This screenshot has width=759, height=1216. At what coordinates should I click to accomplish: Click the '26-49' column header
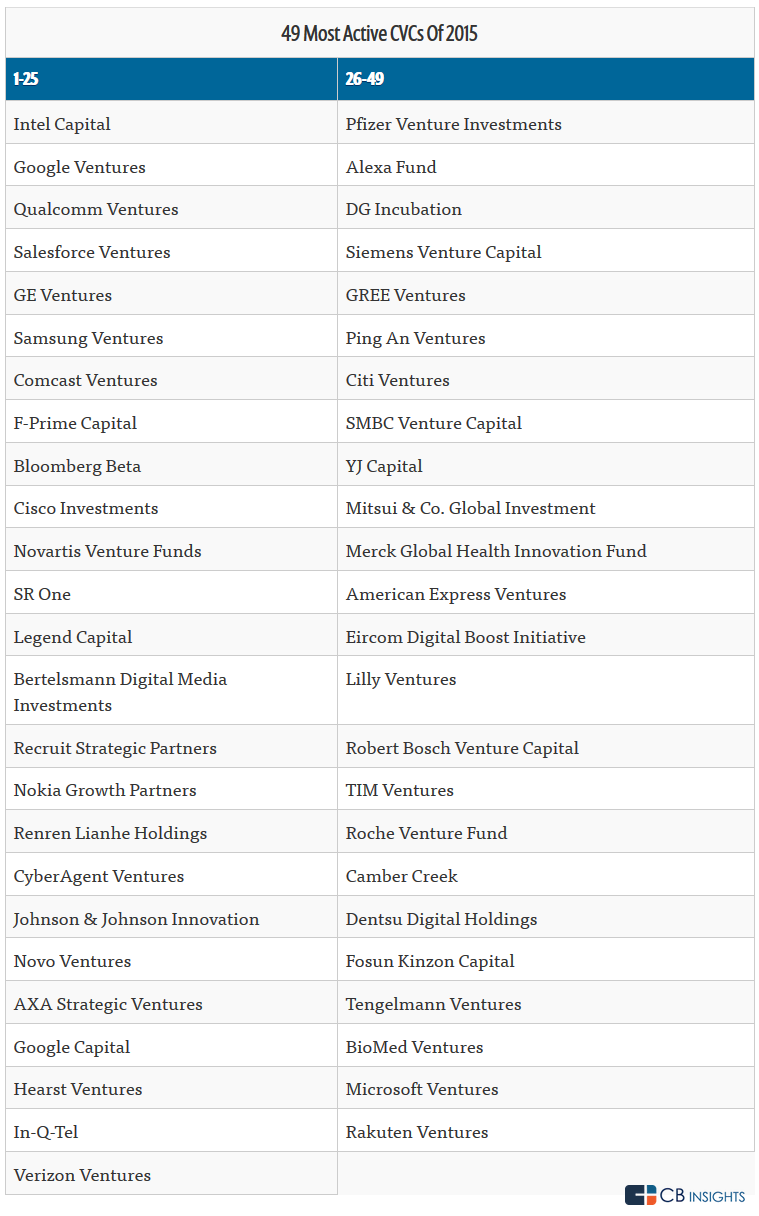click(365, 79)
